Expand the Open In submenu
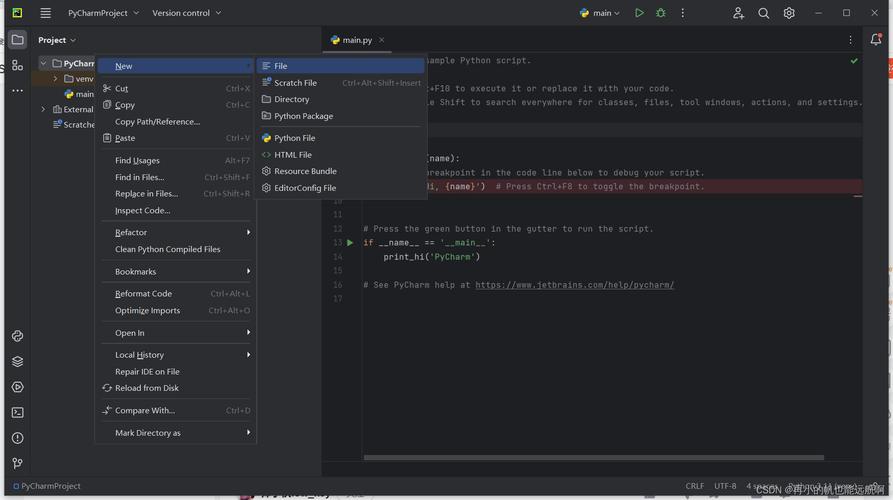The width and height of the screenshot is (893, 500). (177, 333)
